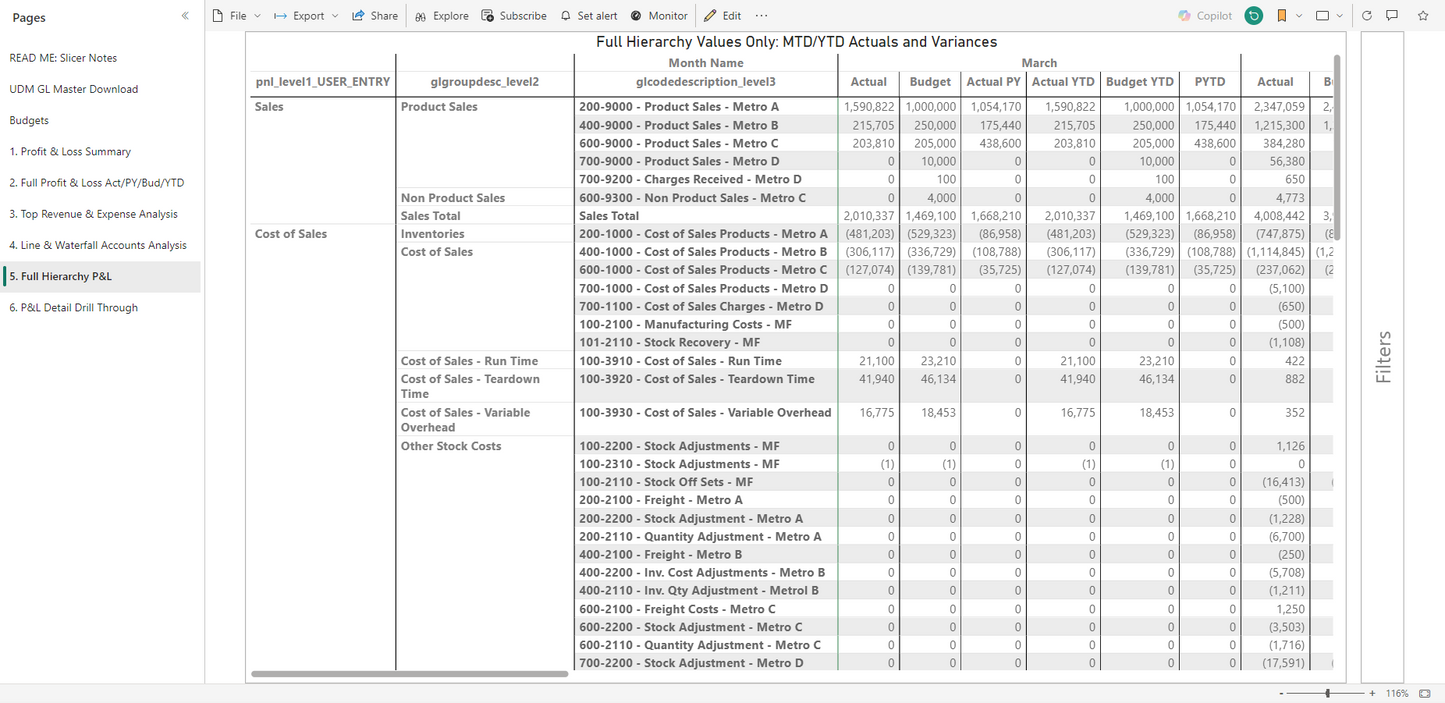Click Other Stock Costs group header
This screenshot has height=703, width=1445.
pos(451,446)
